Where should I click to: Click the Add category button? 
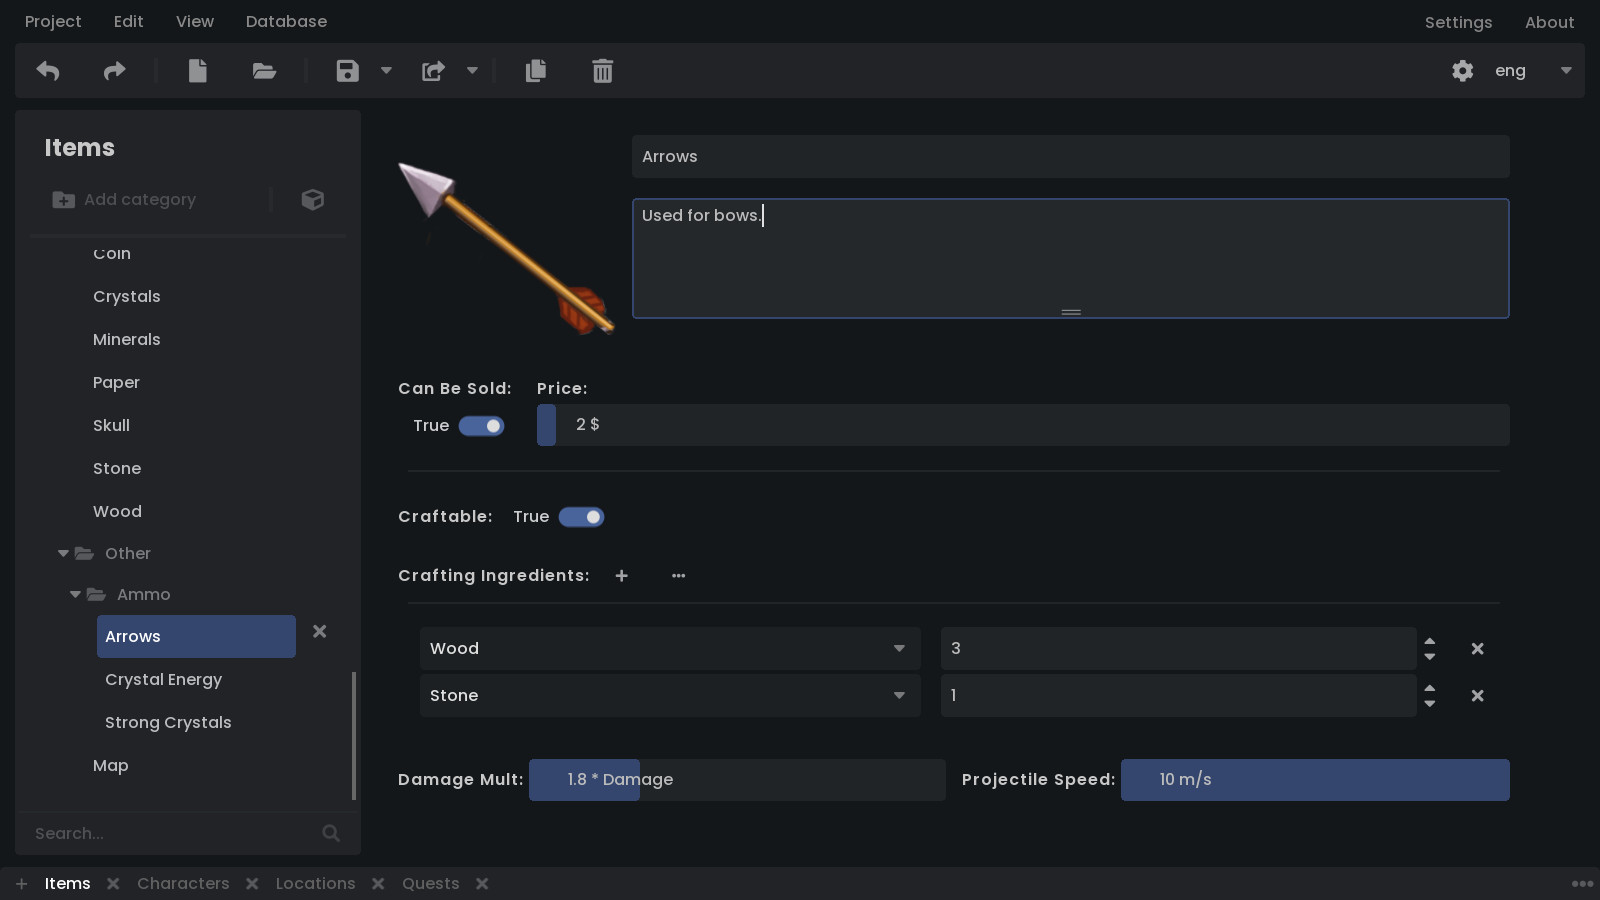click(x=124, y=199)
